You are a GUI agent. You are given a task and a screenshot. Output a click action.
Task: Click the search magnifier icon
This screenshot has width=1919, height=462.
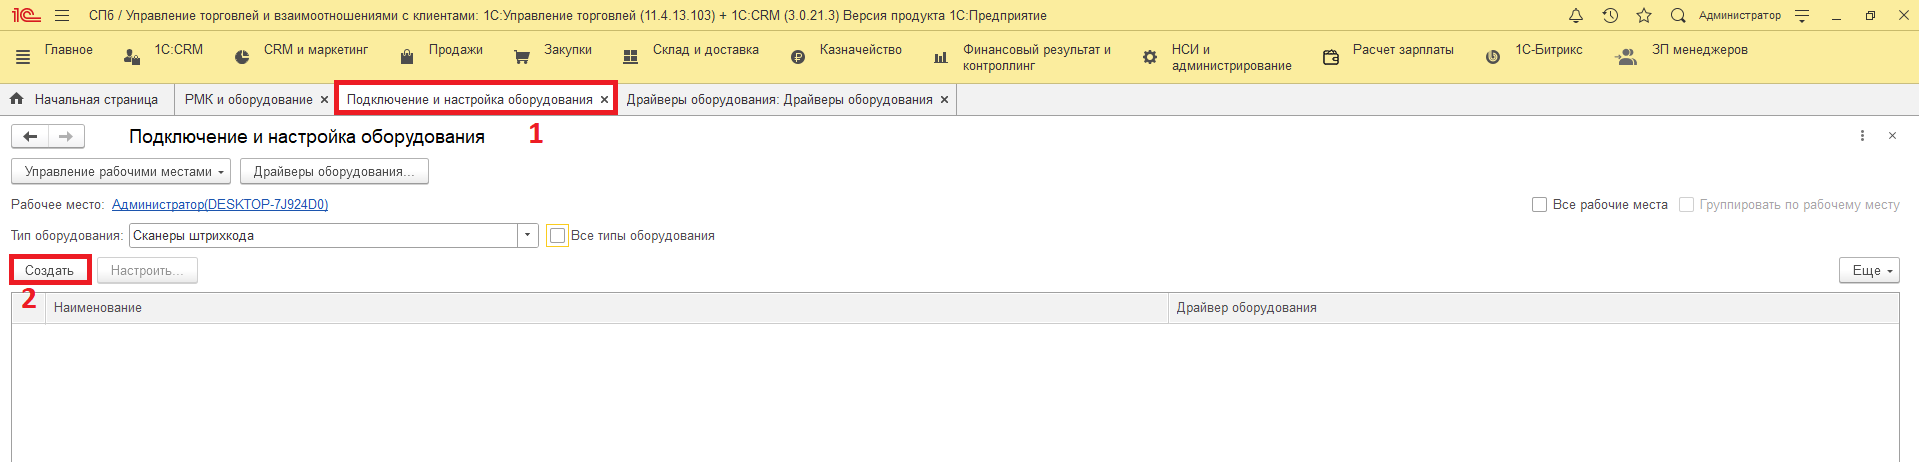click(1678, 15)
